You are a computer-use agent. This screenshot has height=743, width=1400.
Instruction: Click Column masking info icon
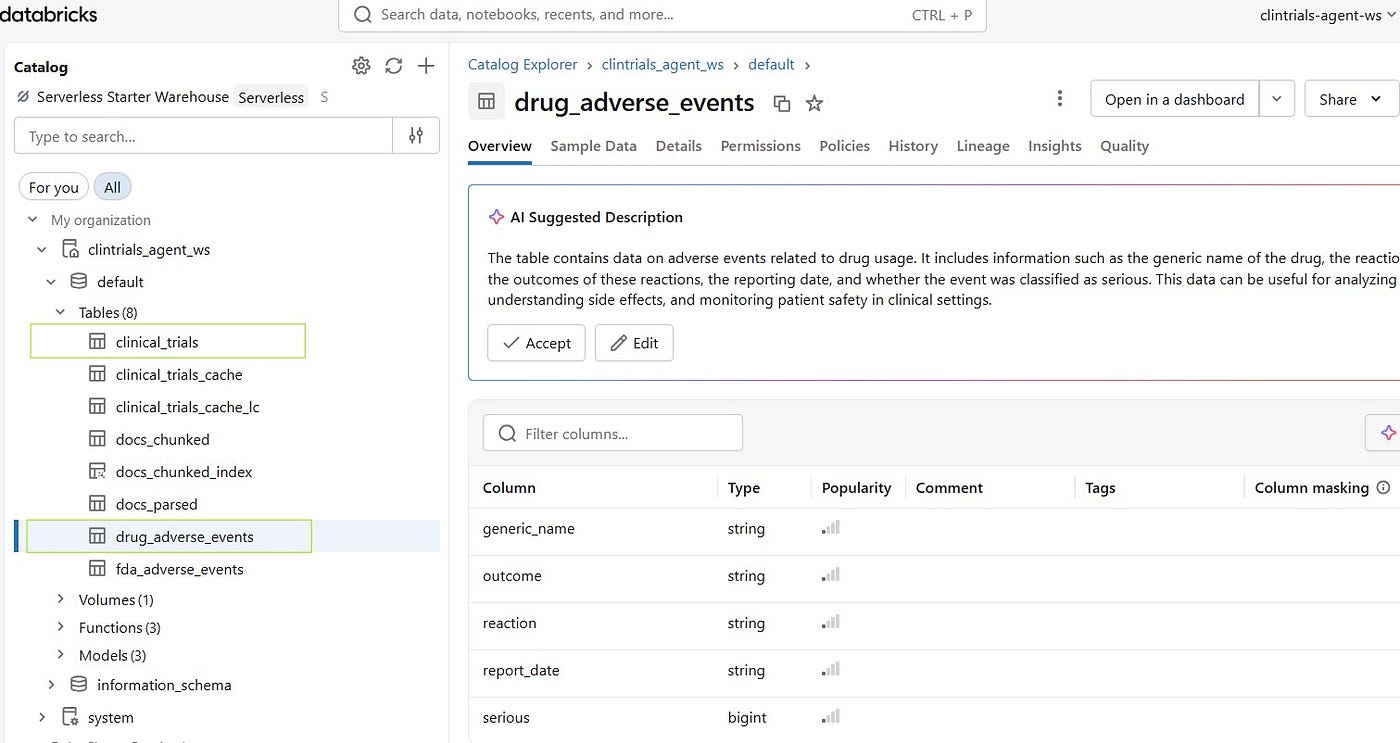1384,488
